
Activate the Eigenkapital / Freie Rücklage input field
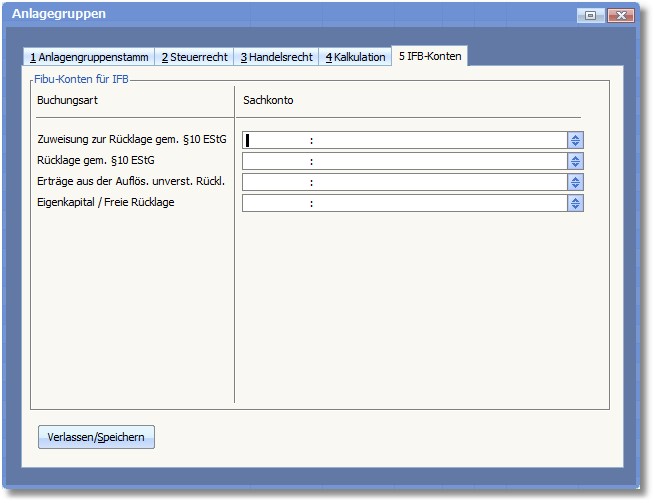click(404, 203)
